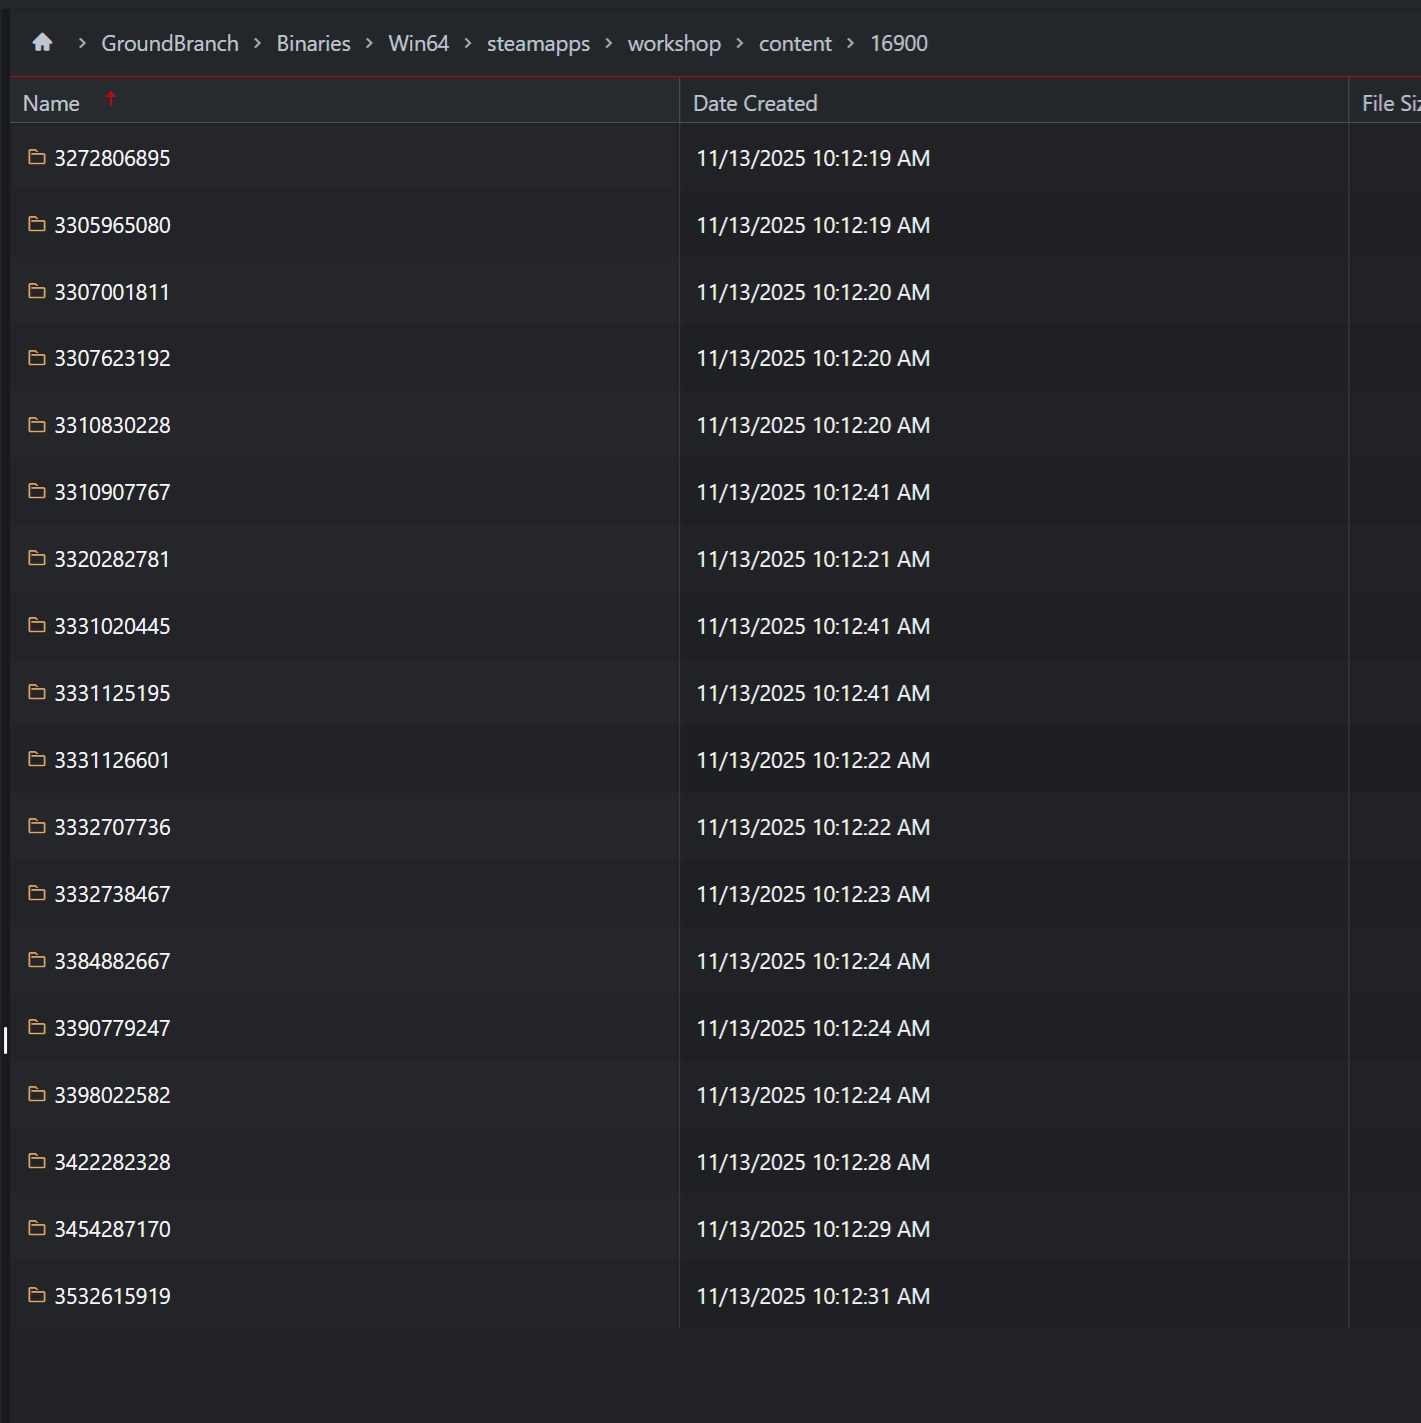
Task: Sort by File Size column header
Action: [x=1390, y=104]
